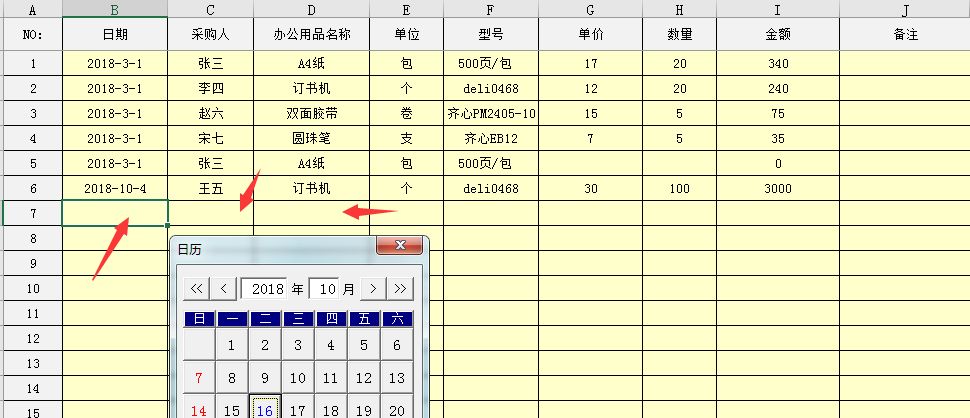Click the 单价 header cell
Screen dimensions: 970x418
tap(590, 35)
